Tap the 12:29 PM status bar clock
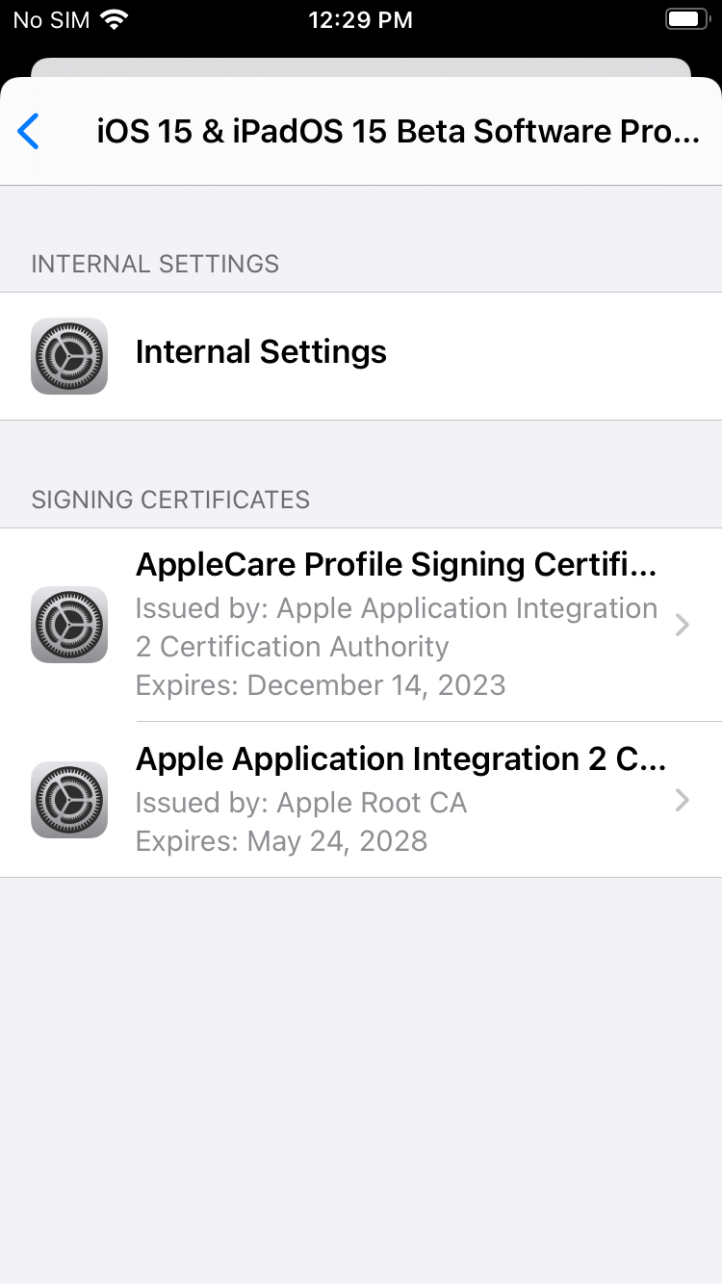Image resolution: width=722 pixels, height=1284 pixels. (360, 20)
